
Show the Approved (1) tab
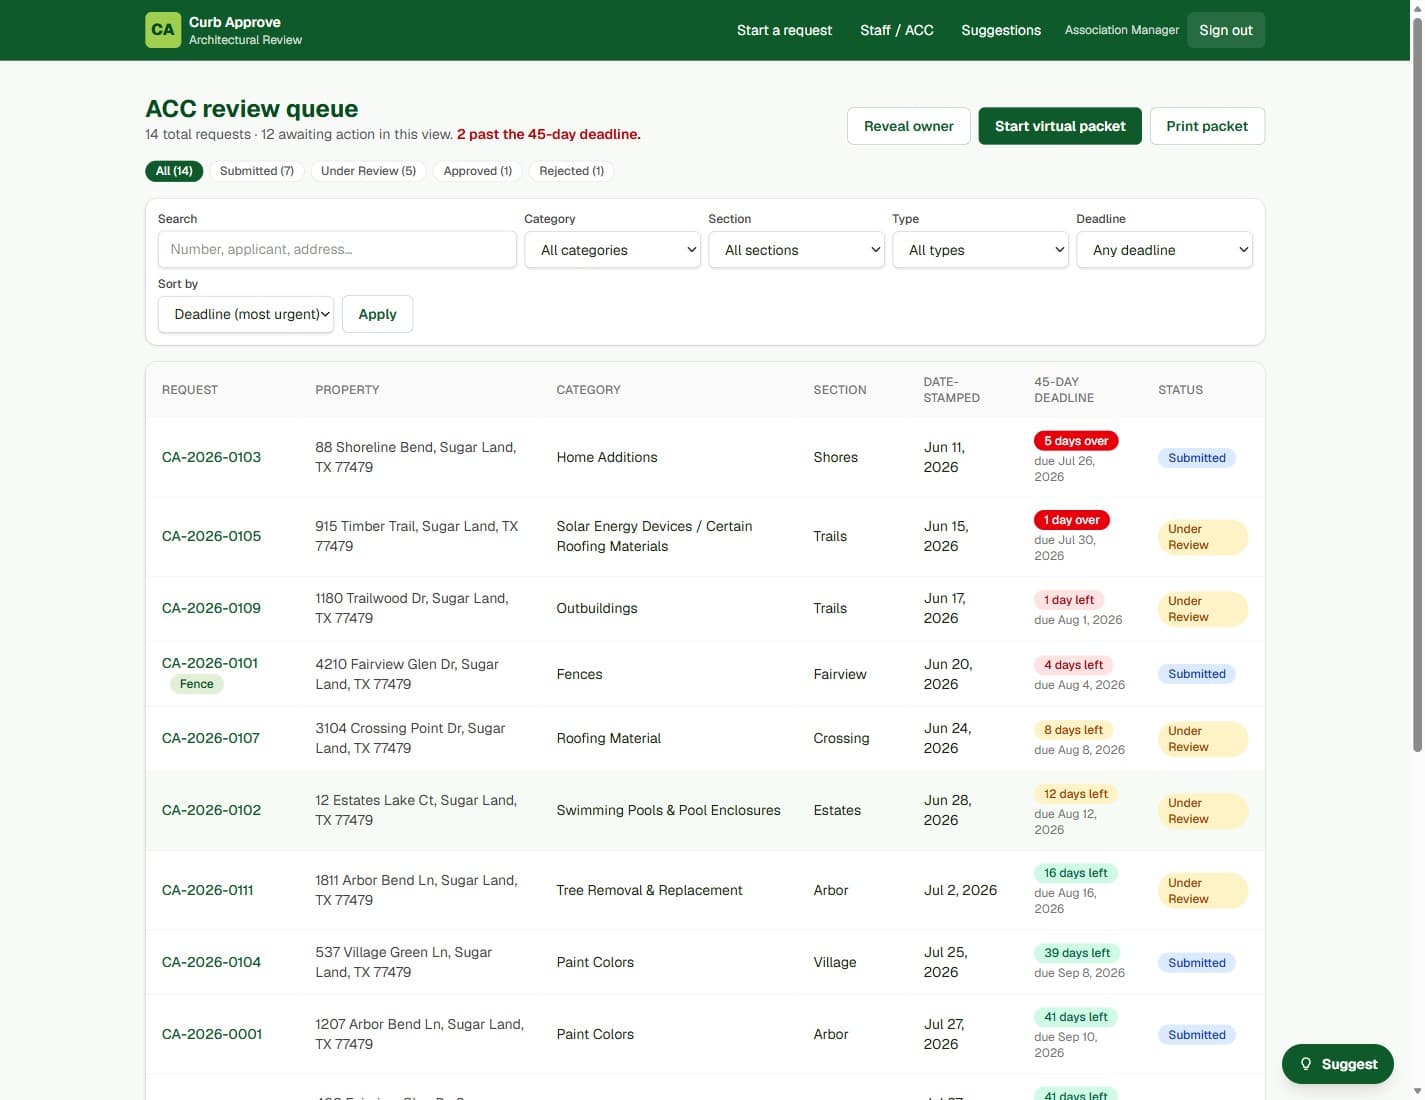pos(478,171)
